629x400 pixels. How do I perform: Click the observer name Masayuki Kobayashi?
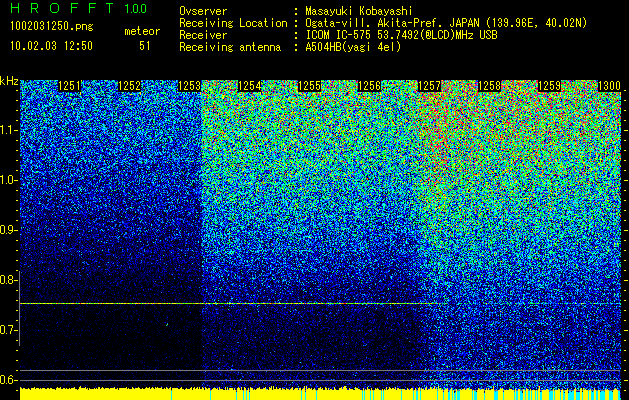[x=359, y=11]
